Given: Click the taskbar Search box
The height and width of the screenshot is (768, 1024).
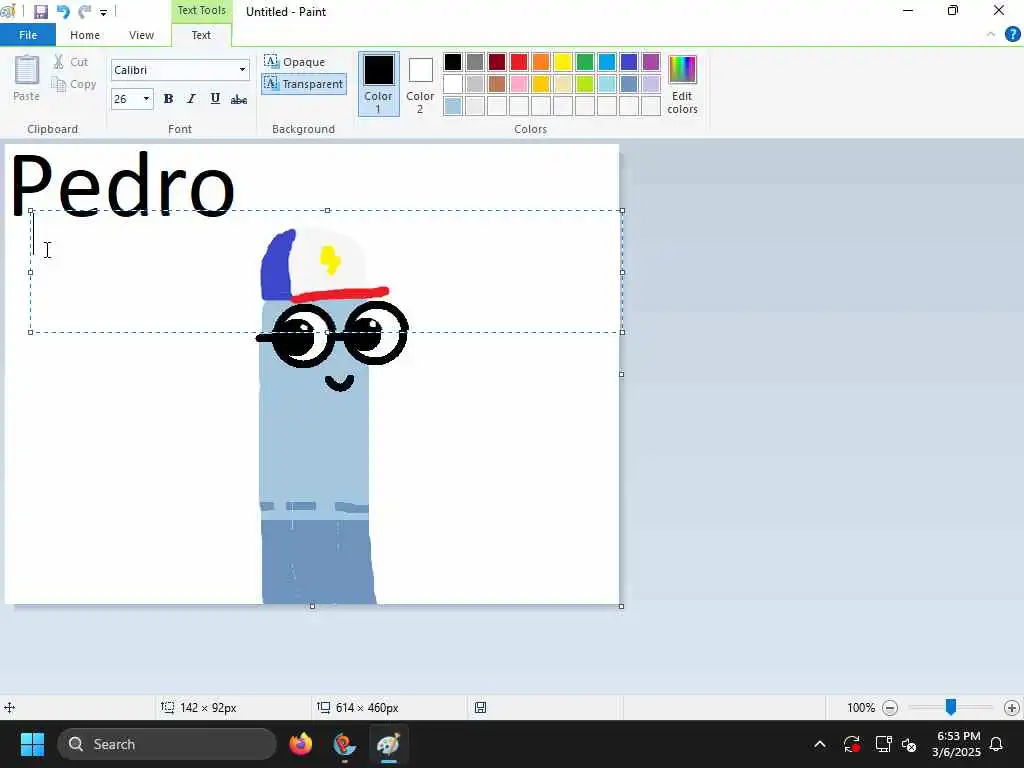Looking at the screenshot, I should click(167, 744).
